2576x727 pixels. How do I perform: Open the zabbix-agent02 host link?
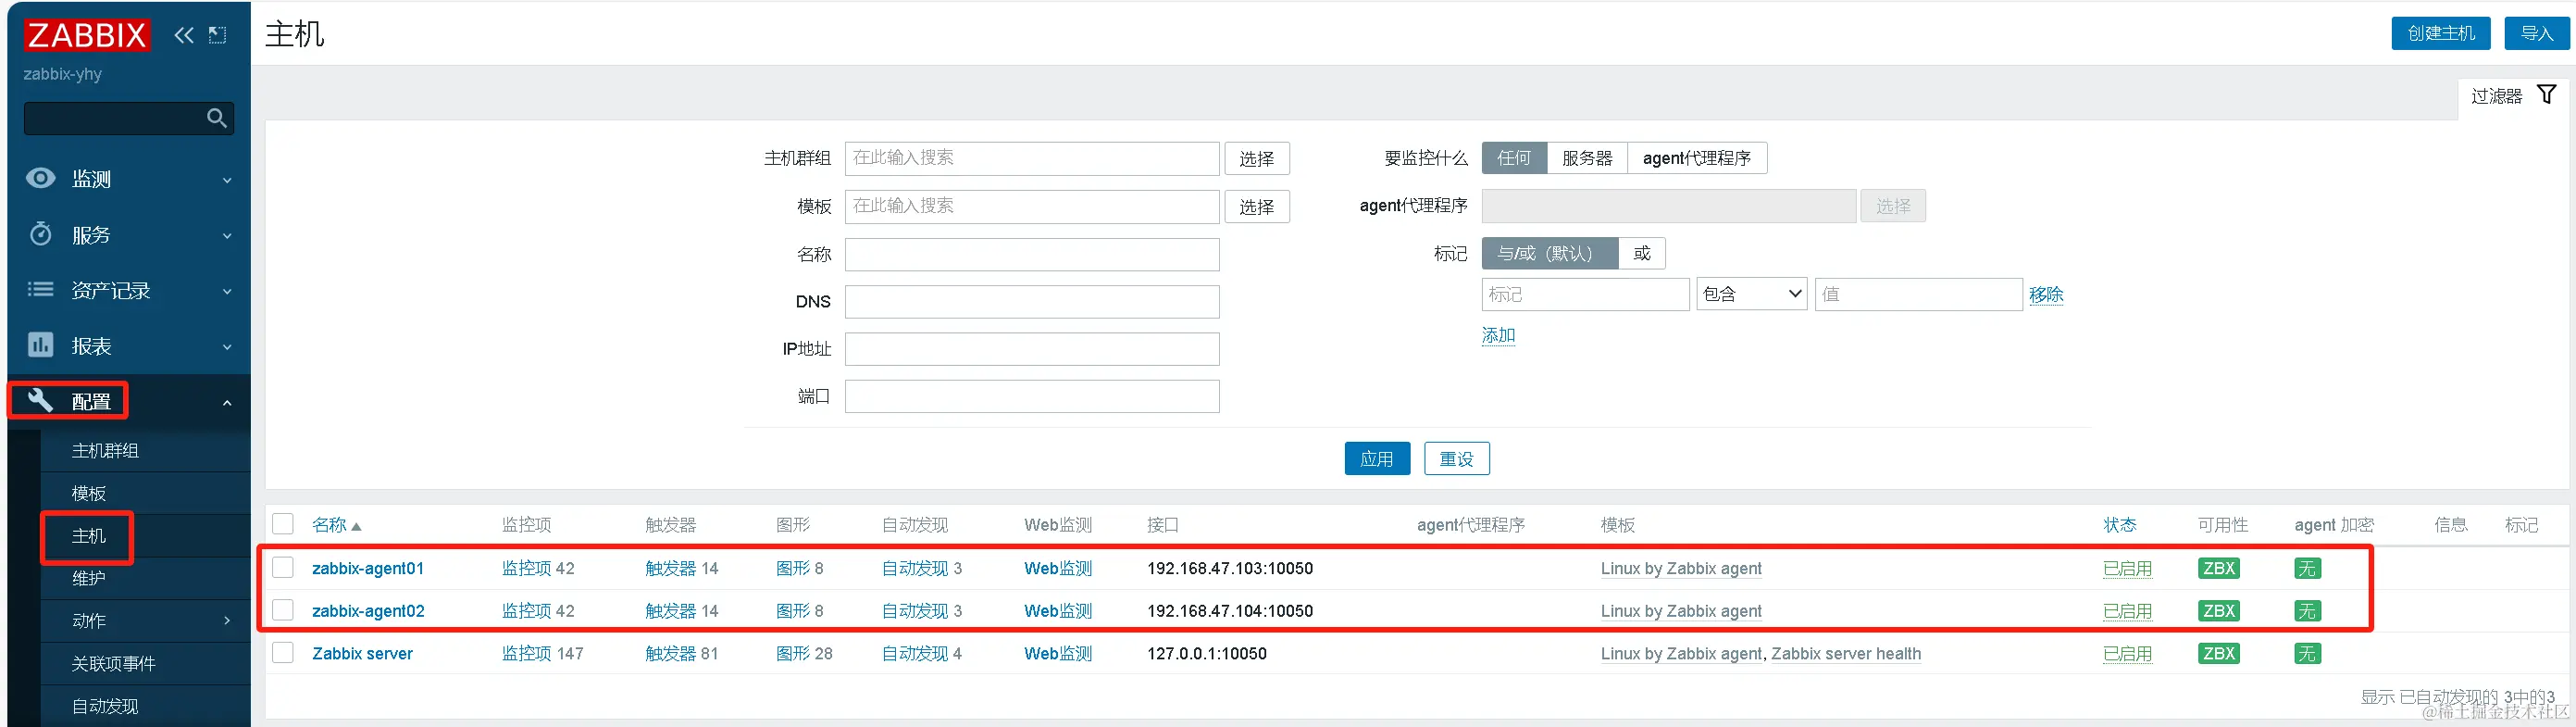point(368,611)
